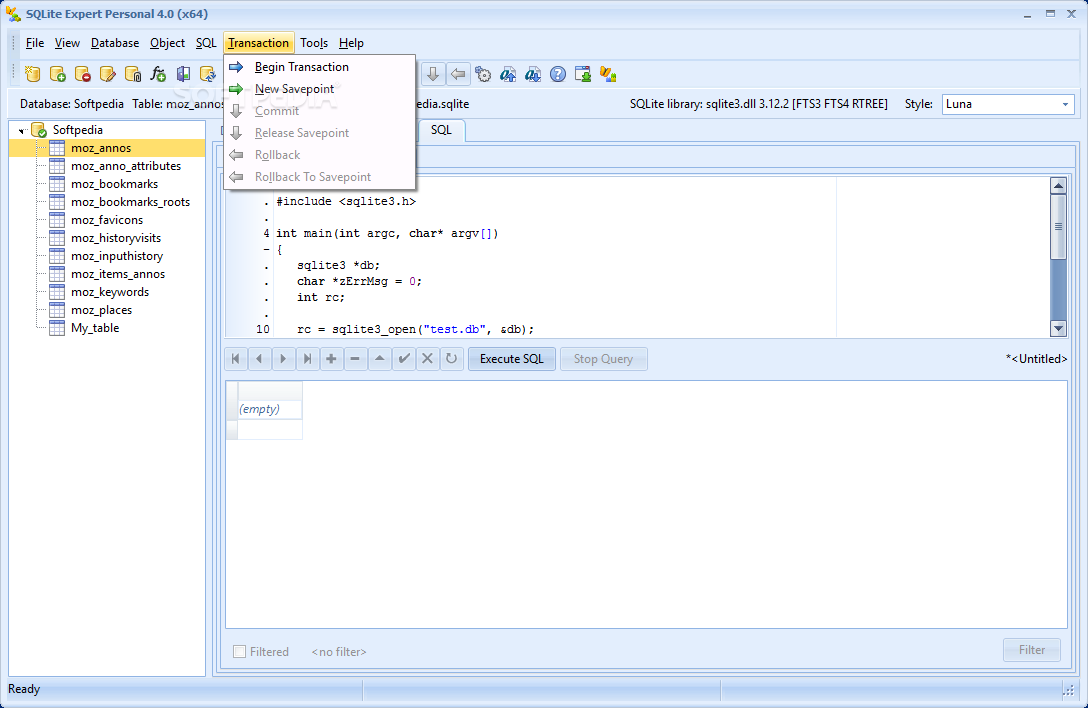1088x708 pixels.
Task: Select the moz_bookmarks_roots table
Action: tap(130, 202)
